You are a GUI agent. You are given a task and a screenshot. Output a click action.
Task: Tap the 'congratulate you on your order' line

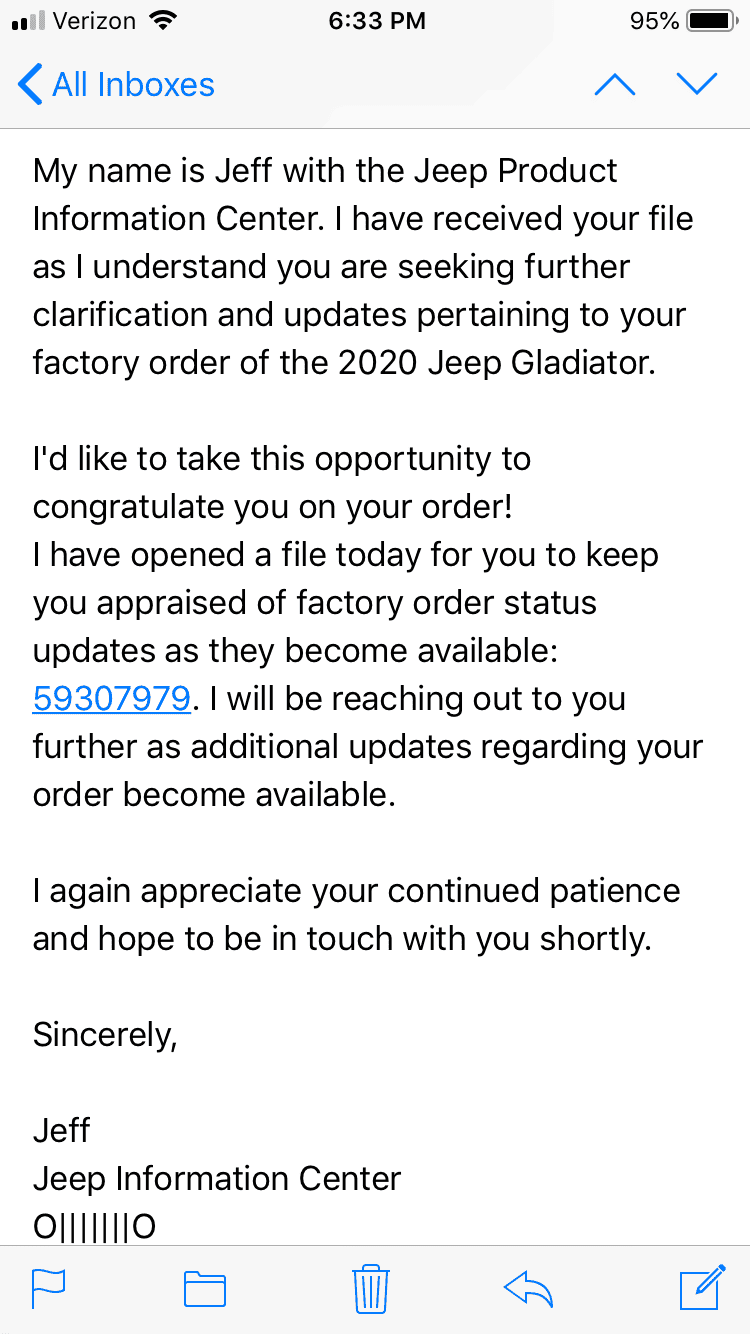[x=273, y=507]
